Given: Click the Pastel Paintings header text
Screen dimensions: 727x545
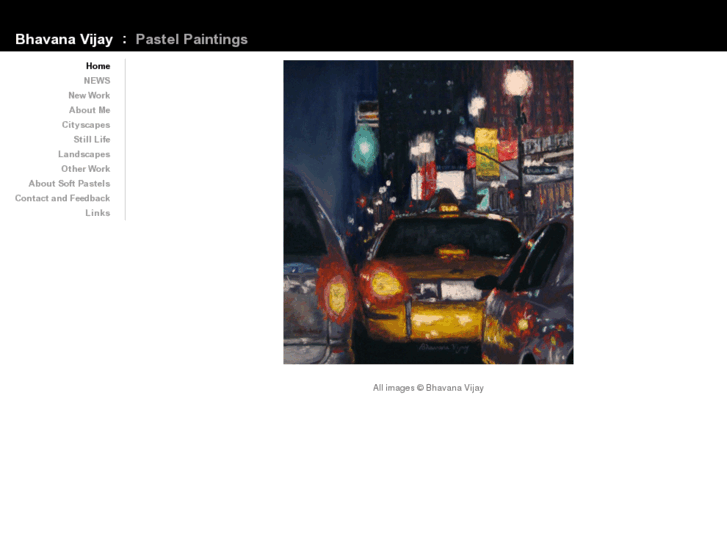Looking at the screenshot, I should coord(191,39).
